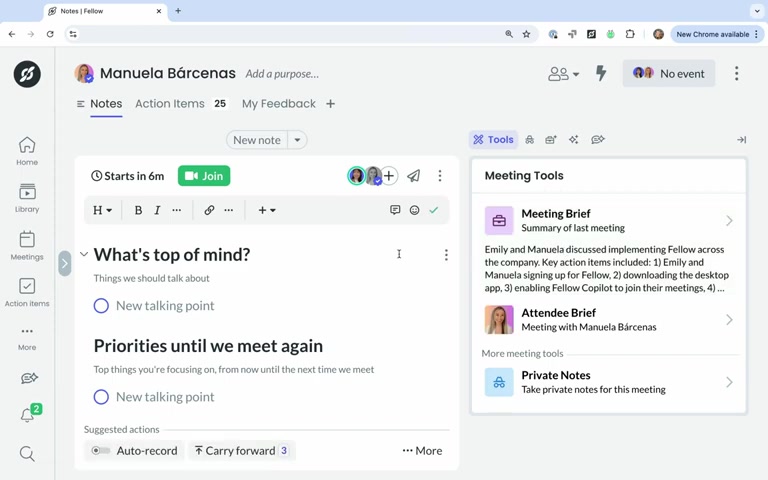
Task: Check the talking point under What's top of mind
Action: coord(101,306)
